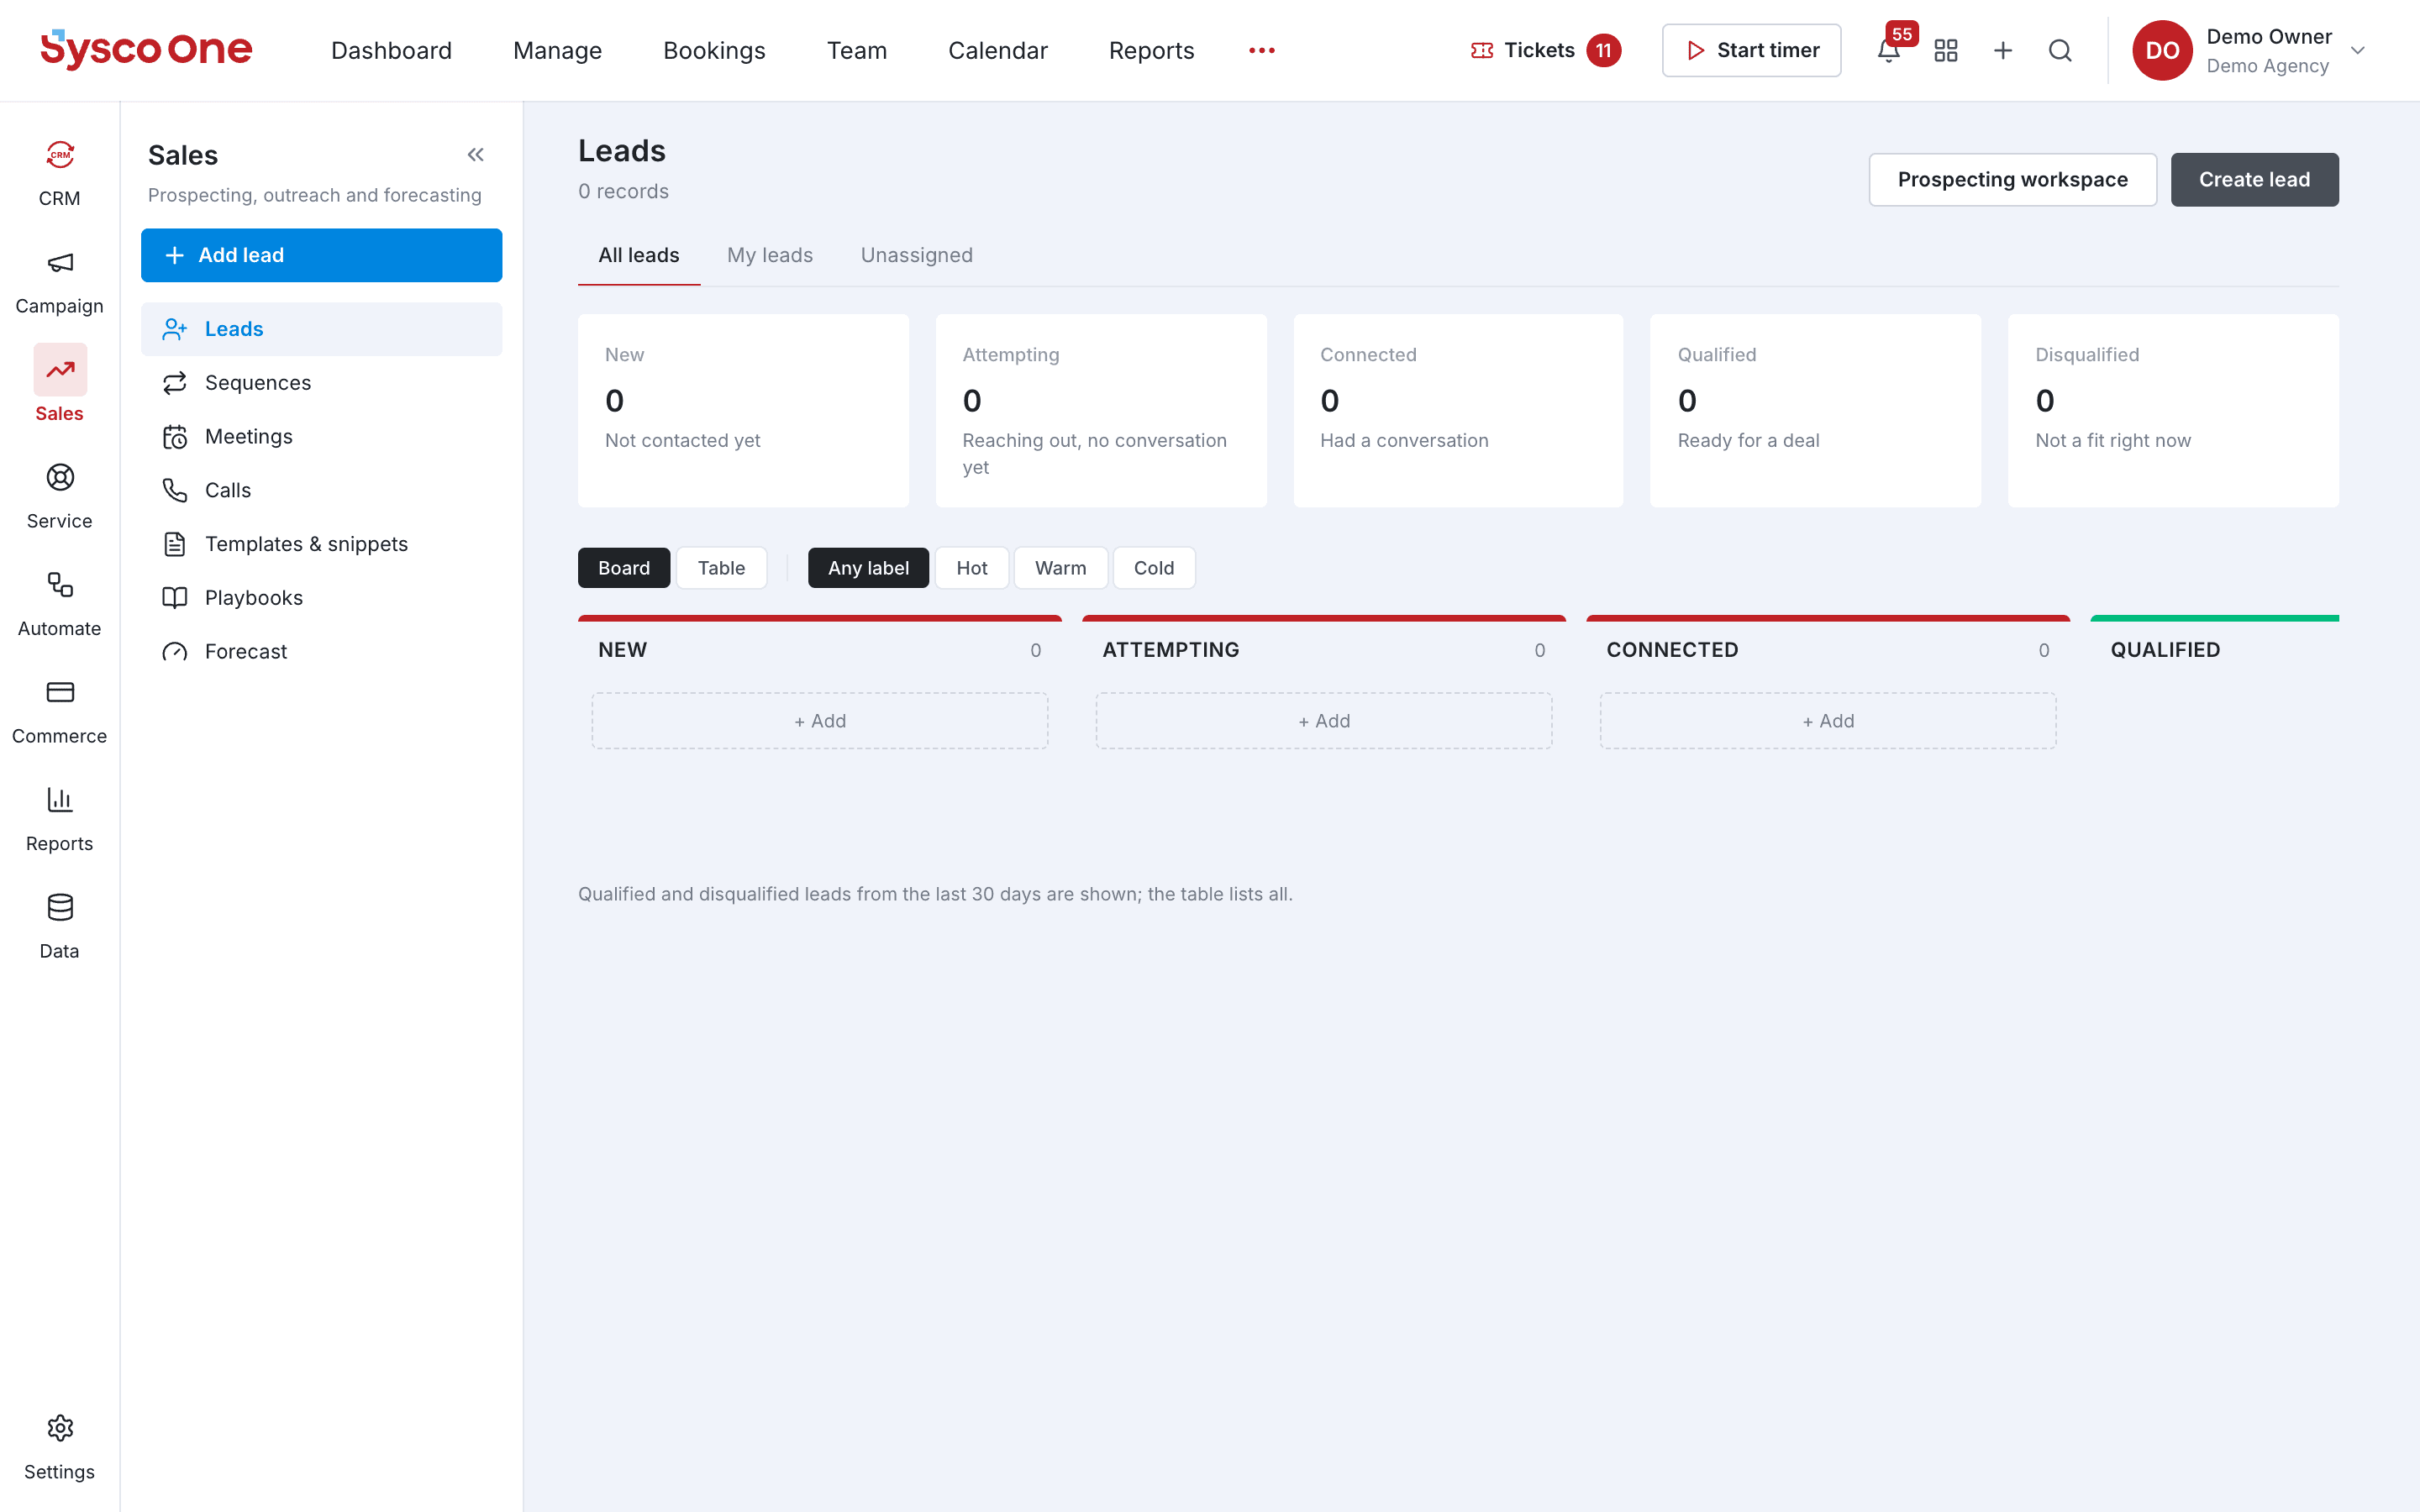Viewport: 2420px width, 1512px height.
Task: Open the Campaign megaphone icon
Action: (60, 263)
